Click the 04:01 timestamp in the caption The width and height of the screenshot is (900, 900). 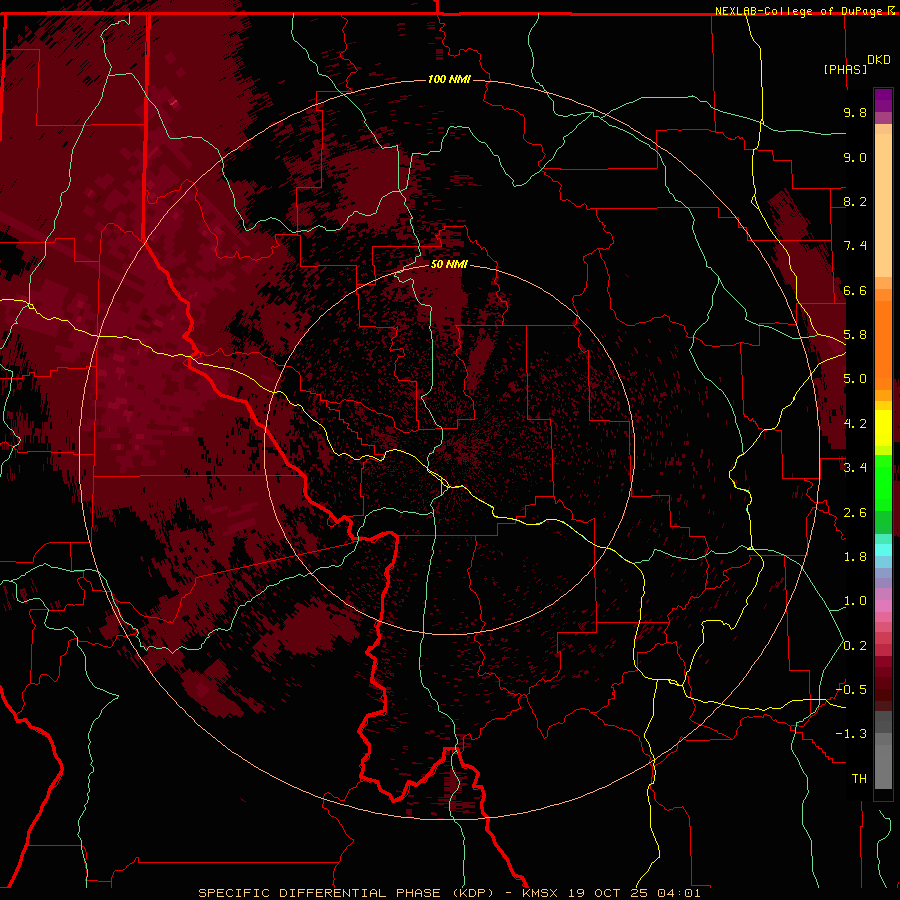coord(679,893)
